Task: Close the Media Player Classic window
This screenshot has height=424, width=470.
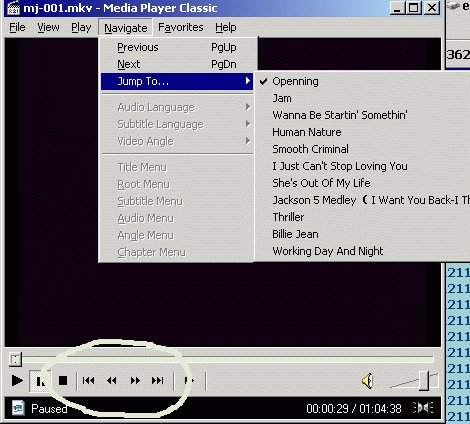Action: click(432, 8)
